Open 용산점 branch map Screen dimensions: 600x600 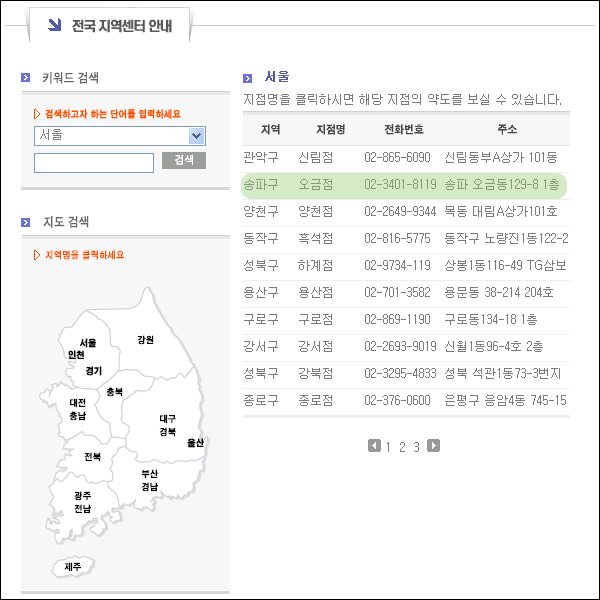tap(316, 292)
